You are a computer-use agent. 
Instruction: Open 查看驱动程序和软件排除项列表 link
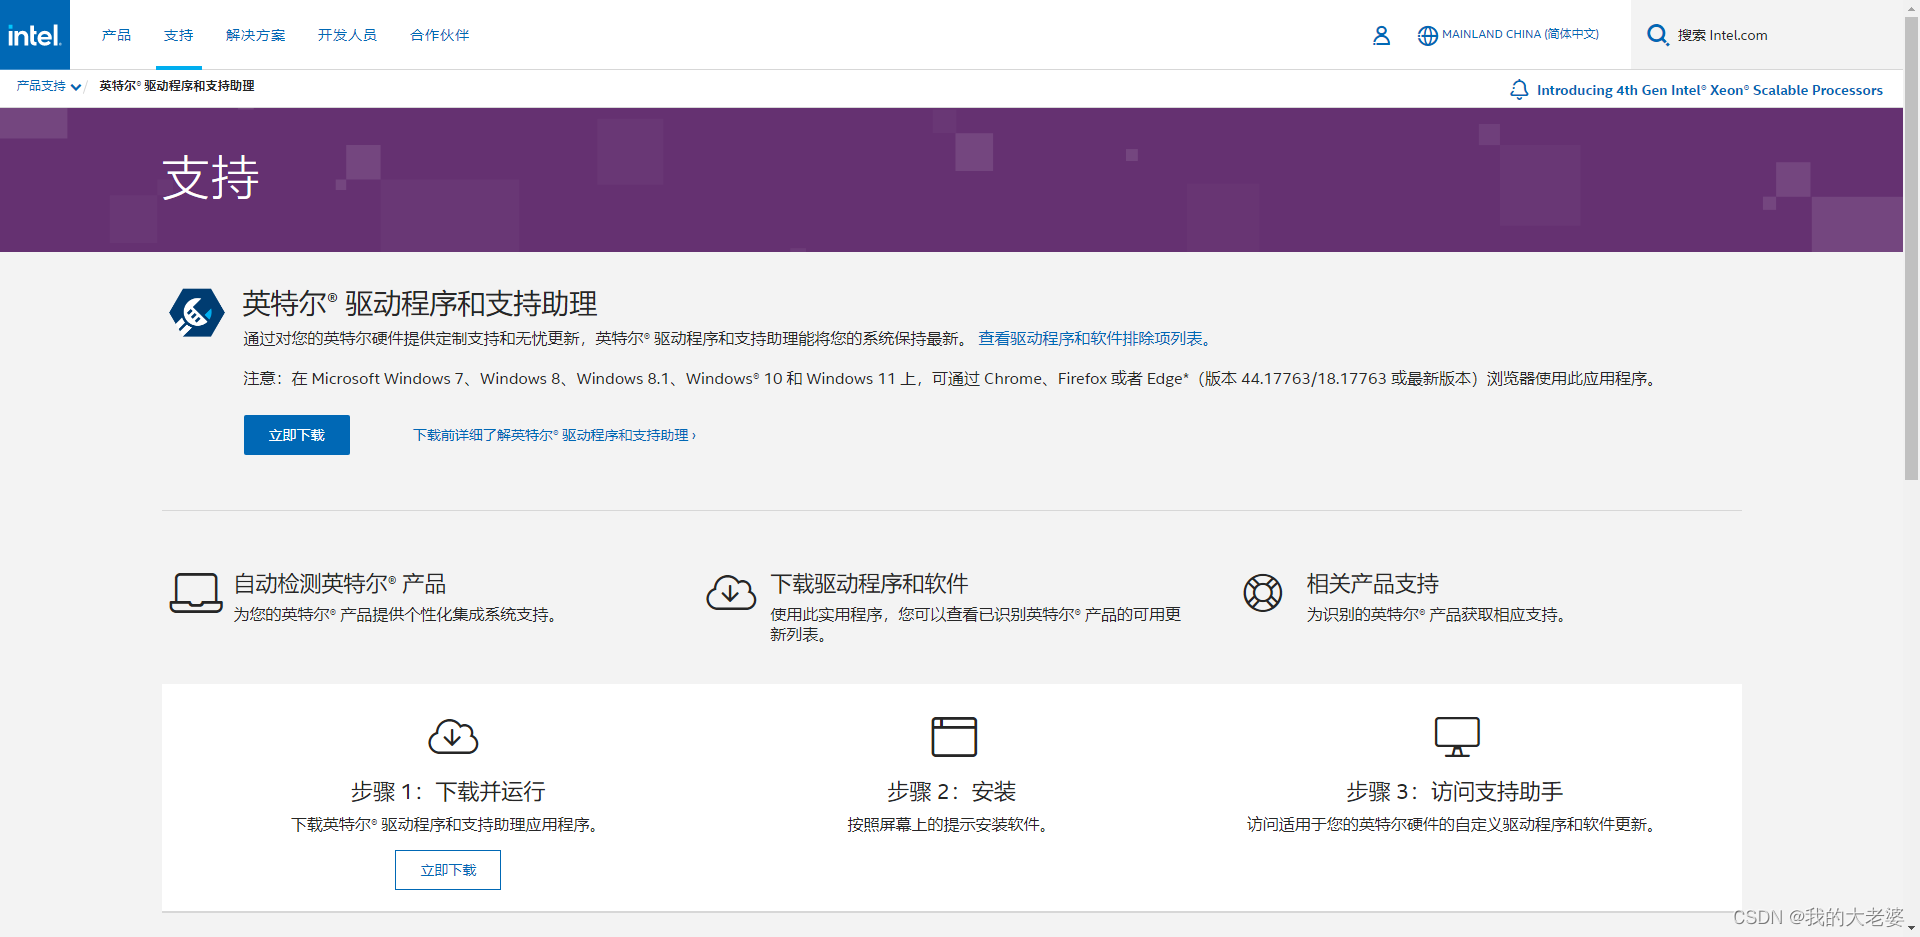point(1095,339)
